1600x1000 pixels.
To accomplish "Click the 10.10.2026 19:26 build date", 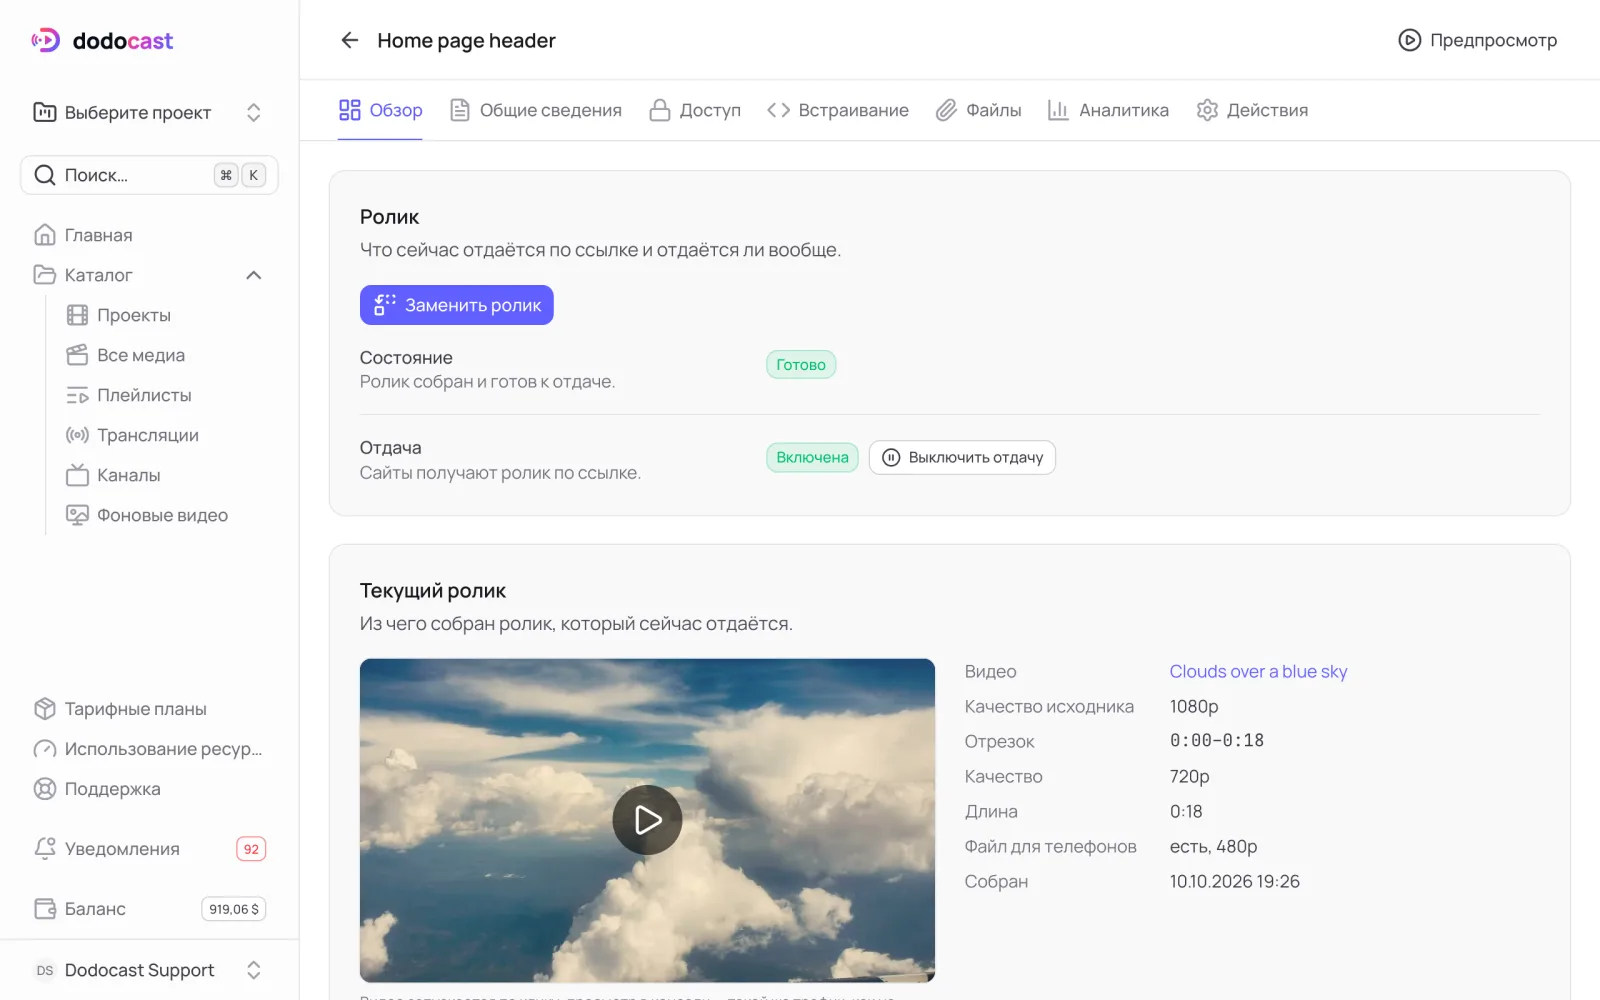I will click(x=1235, y=881).
